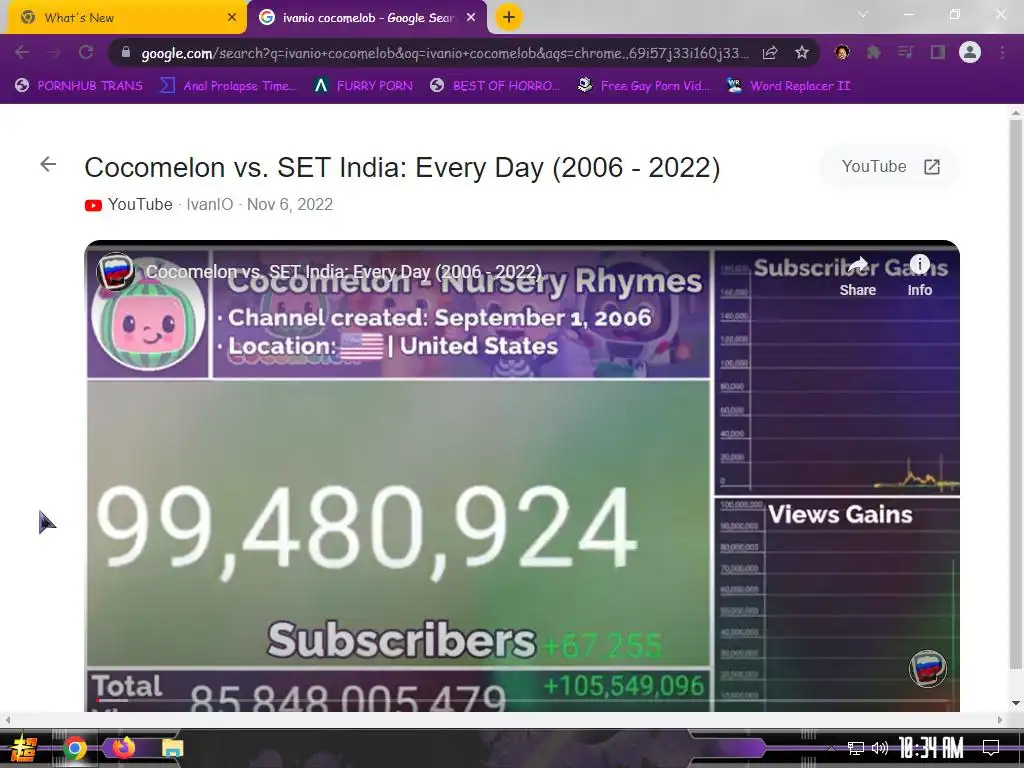Open the network tray icon
Image resolution: width=1024 pixels, height=768 pixels.
pos(855,748)
